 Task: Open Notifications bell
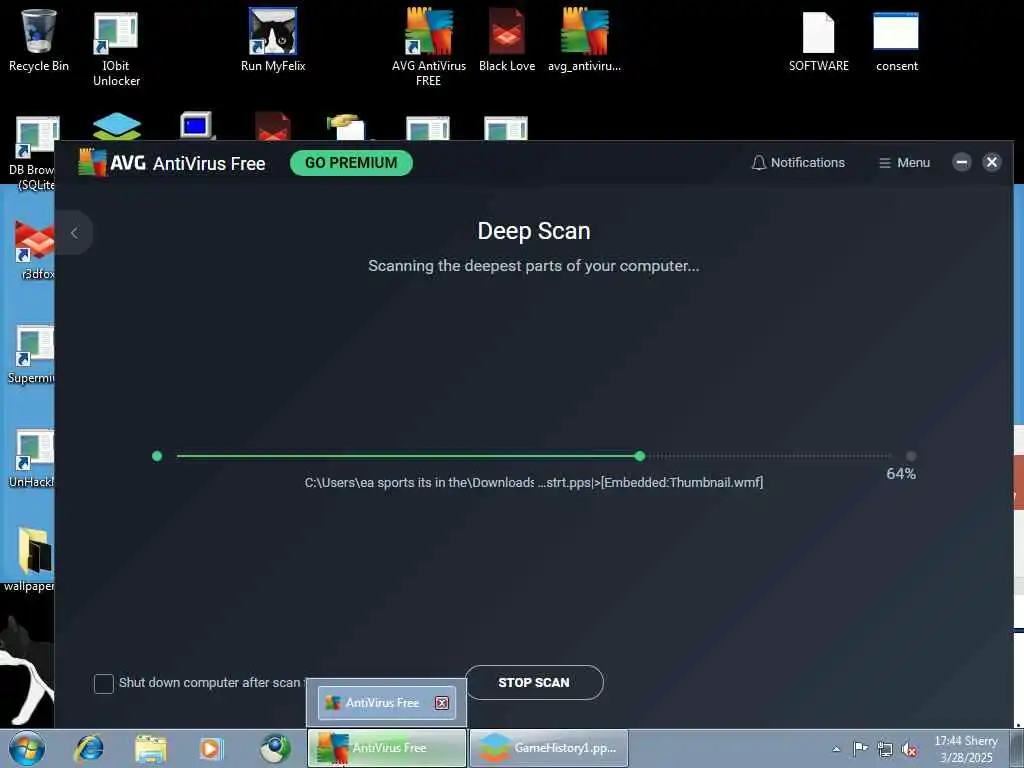798,163
